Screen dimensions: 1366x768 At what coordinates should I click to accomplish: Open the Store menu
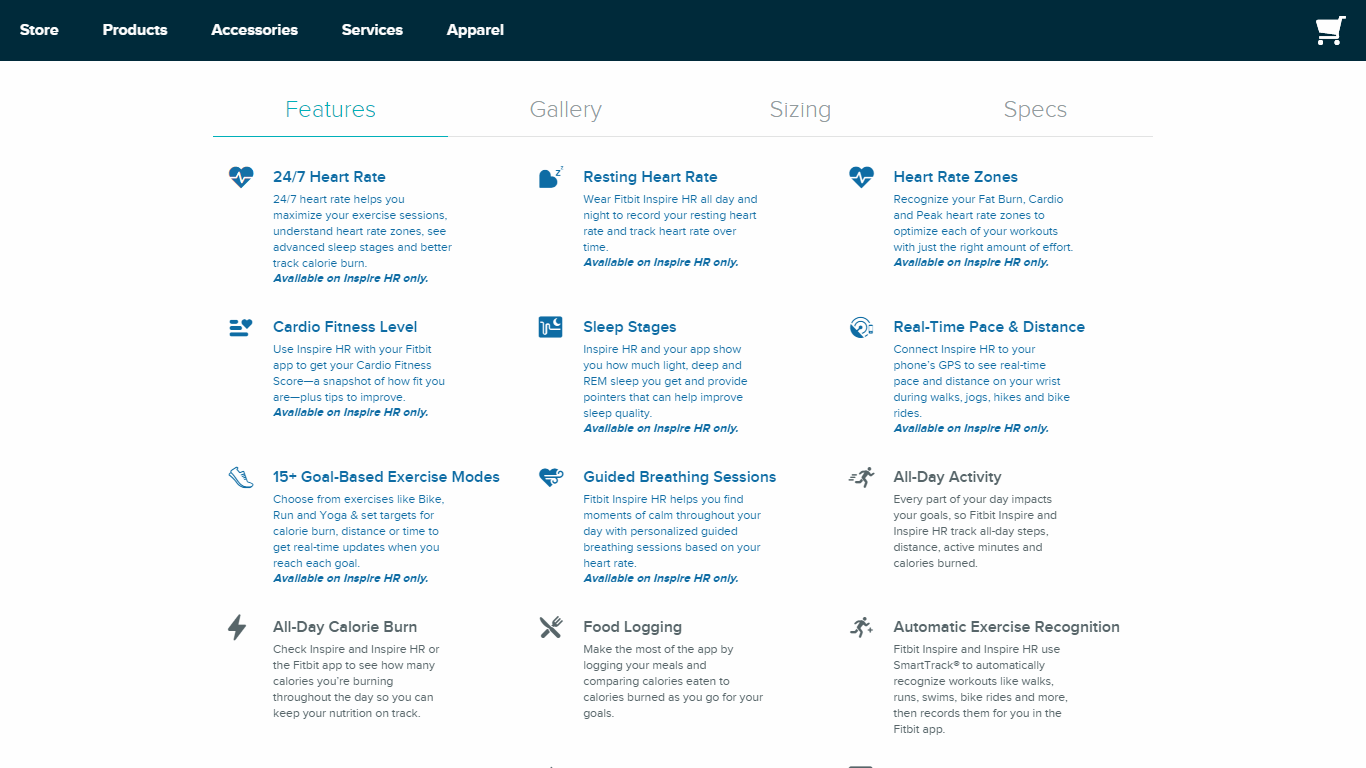pyautogui.click(x=39, y=30)
